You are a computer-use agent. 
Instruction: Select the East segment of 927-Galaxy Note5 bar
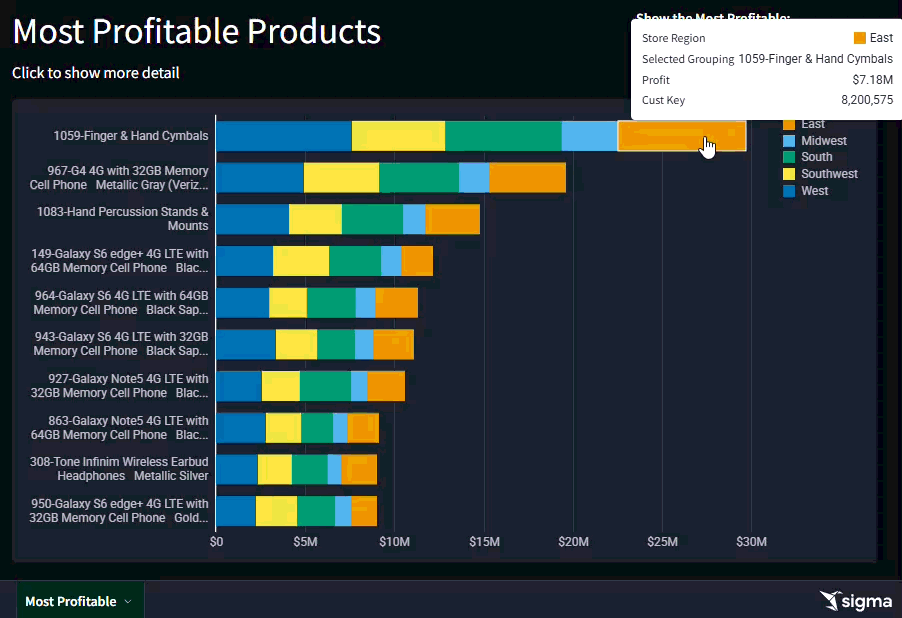386,386
